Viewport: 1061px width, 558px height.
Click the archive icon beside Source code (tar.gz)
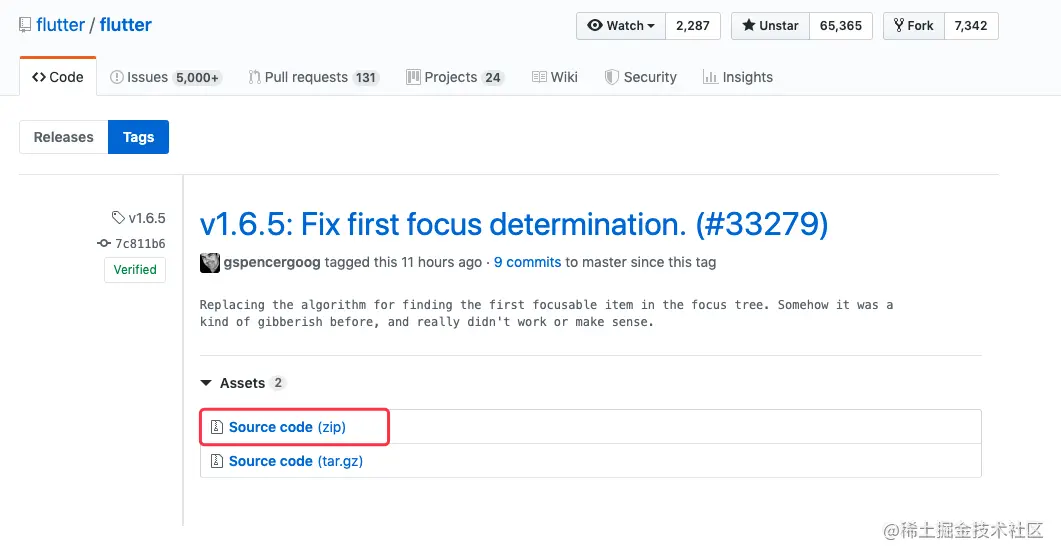pos(217,461)
